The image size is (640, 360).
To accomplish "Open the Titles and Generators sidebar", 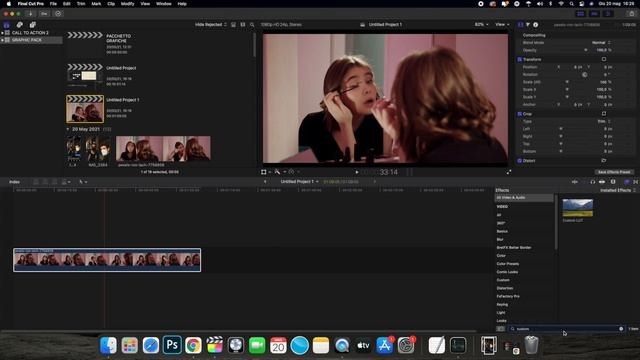I will click(x=33, y=25).
